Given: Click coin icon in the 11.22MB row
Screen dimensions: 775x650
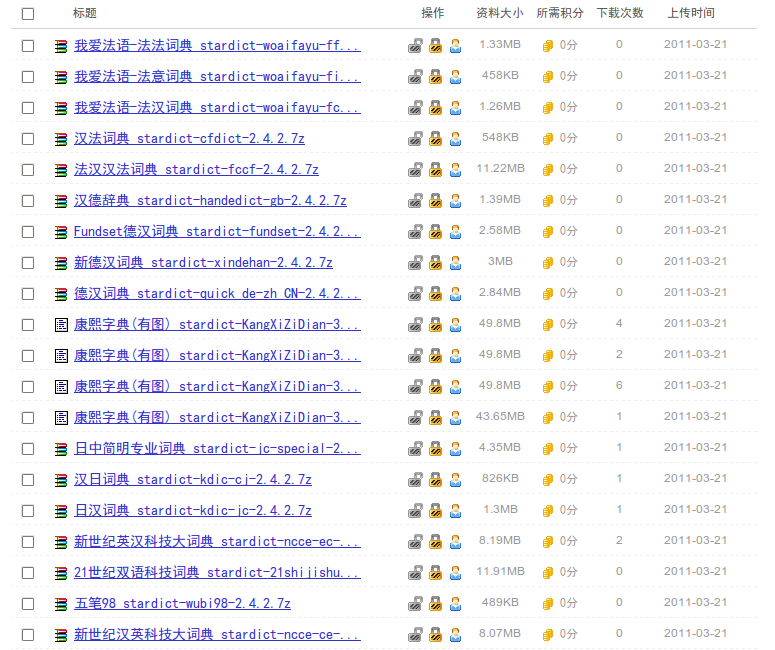Looking at the screenshot, I should pos(548,170).
